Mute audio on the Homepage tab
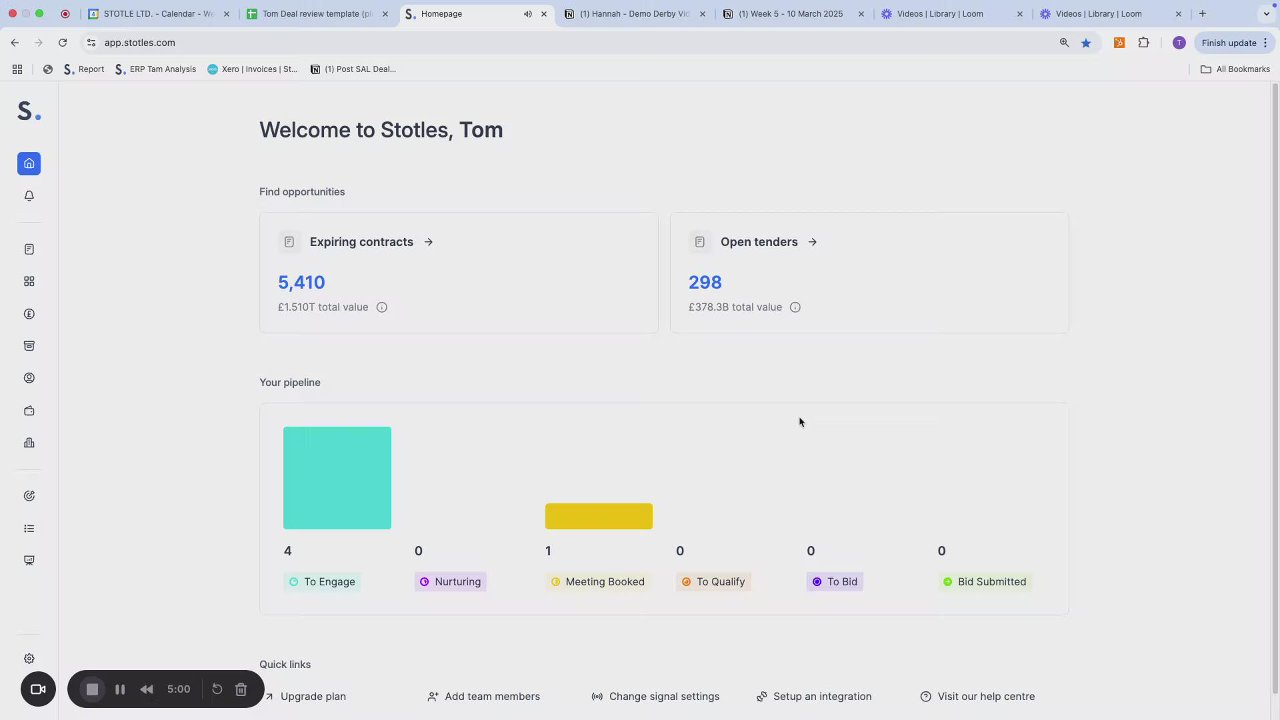1280x720 pixels. [x=527, y=14]
